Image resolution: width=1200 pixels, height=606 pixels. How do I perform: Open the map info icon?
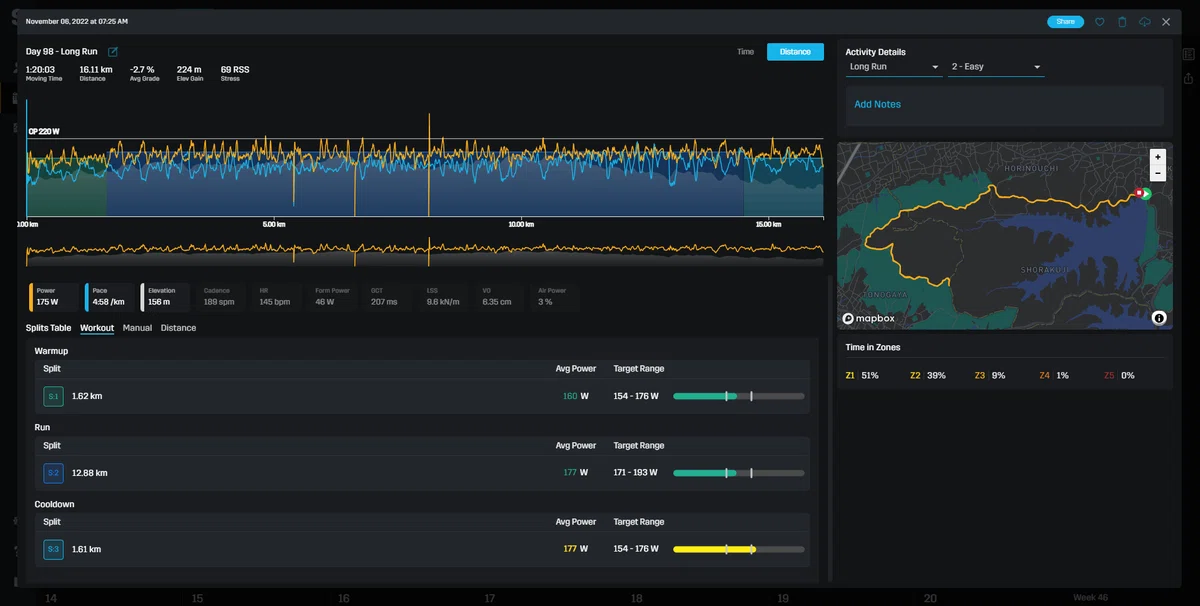1158,318
